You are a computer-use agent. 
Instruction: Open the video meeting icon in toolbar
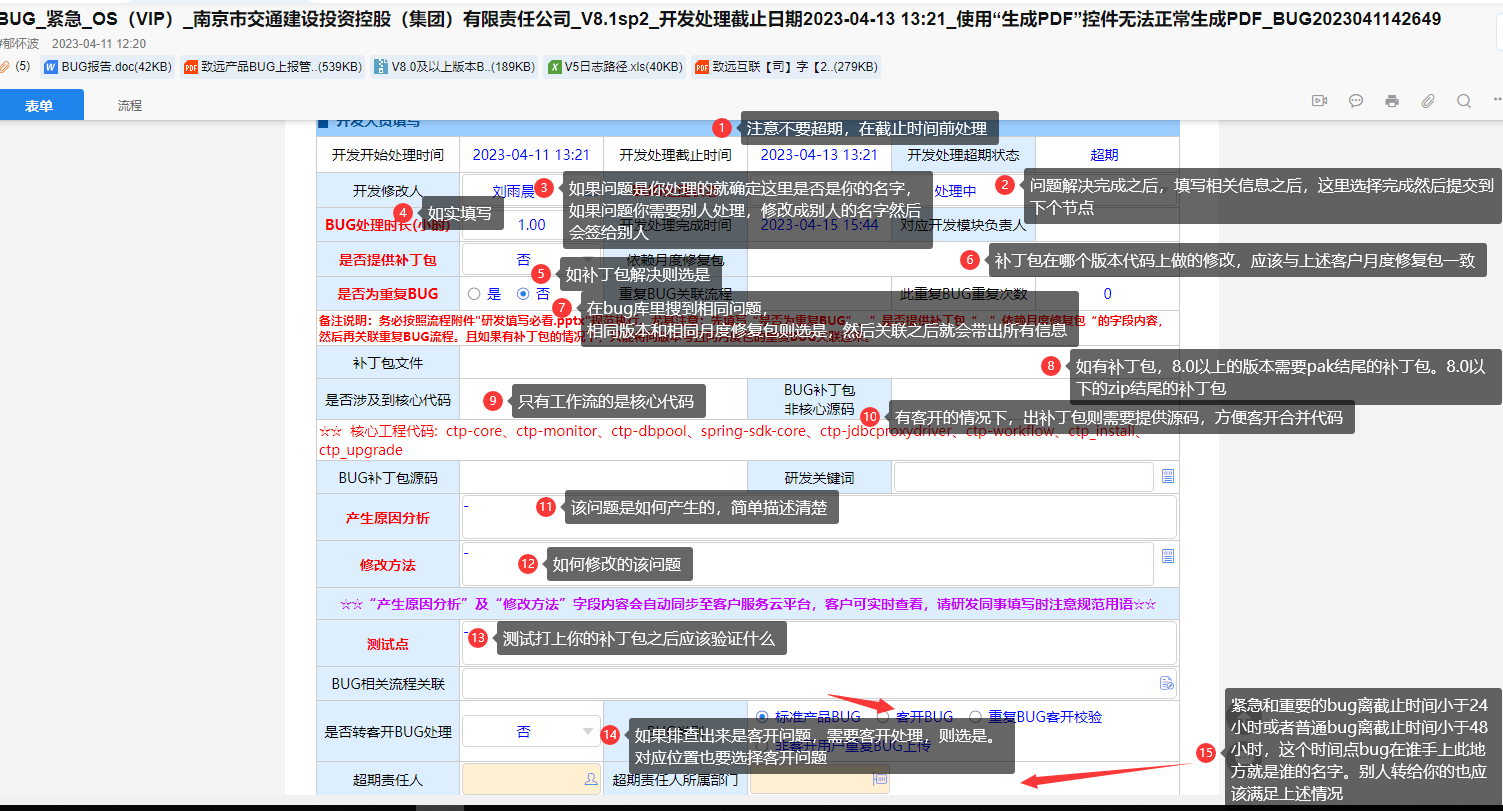1319,101
